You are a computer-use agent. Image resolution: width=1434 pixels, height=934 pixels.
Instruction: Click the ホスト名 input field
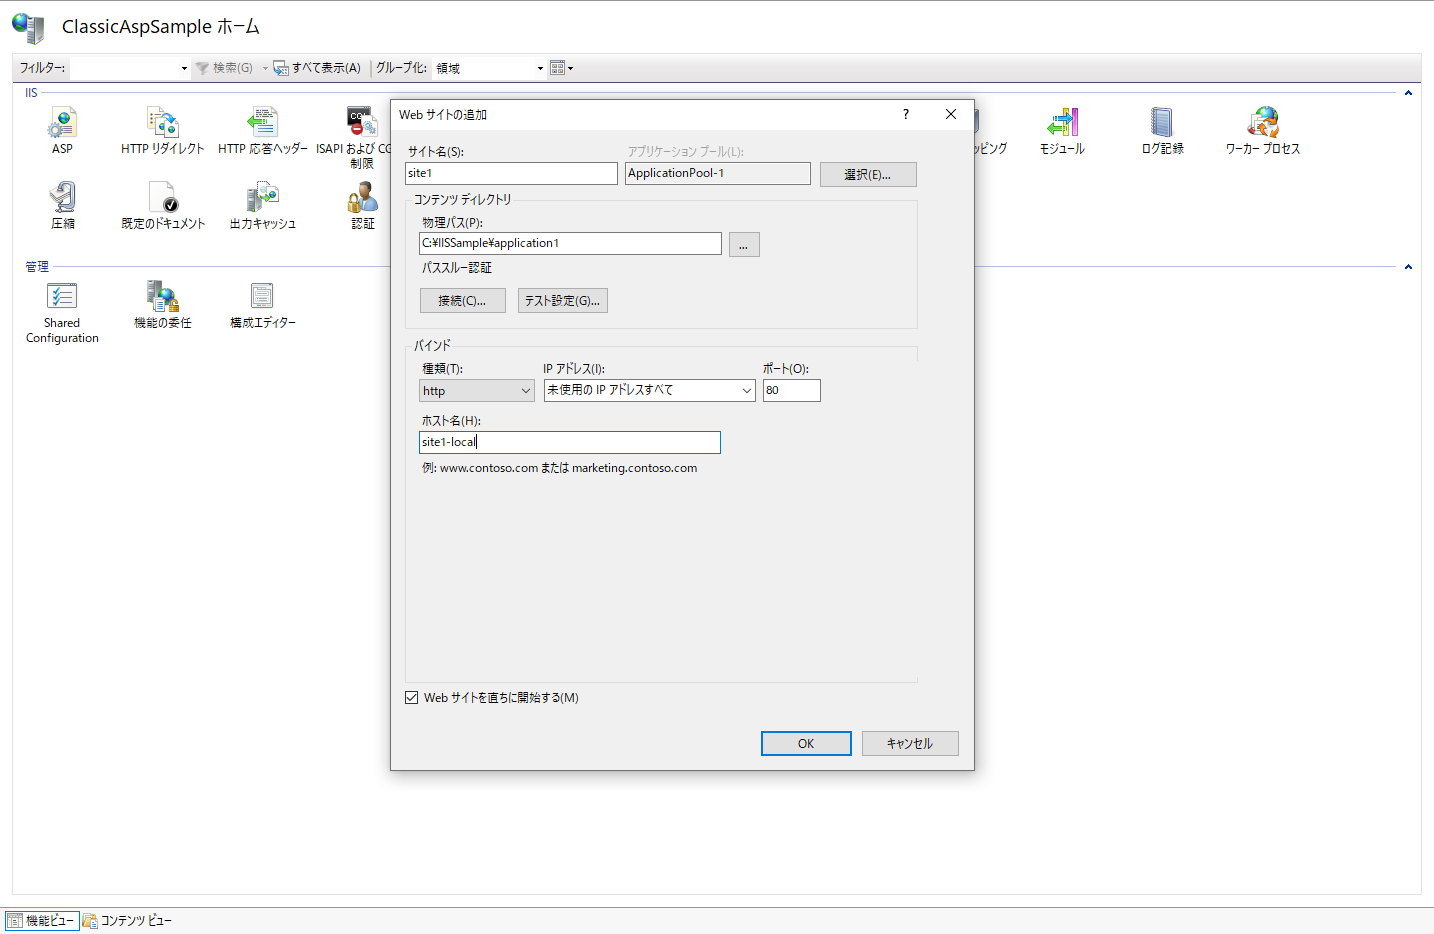pos(570,442)
